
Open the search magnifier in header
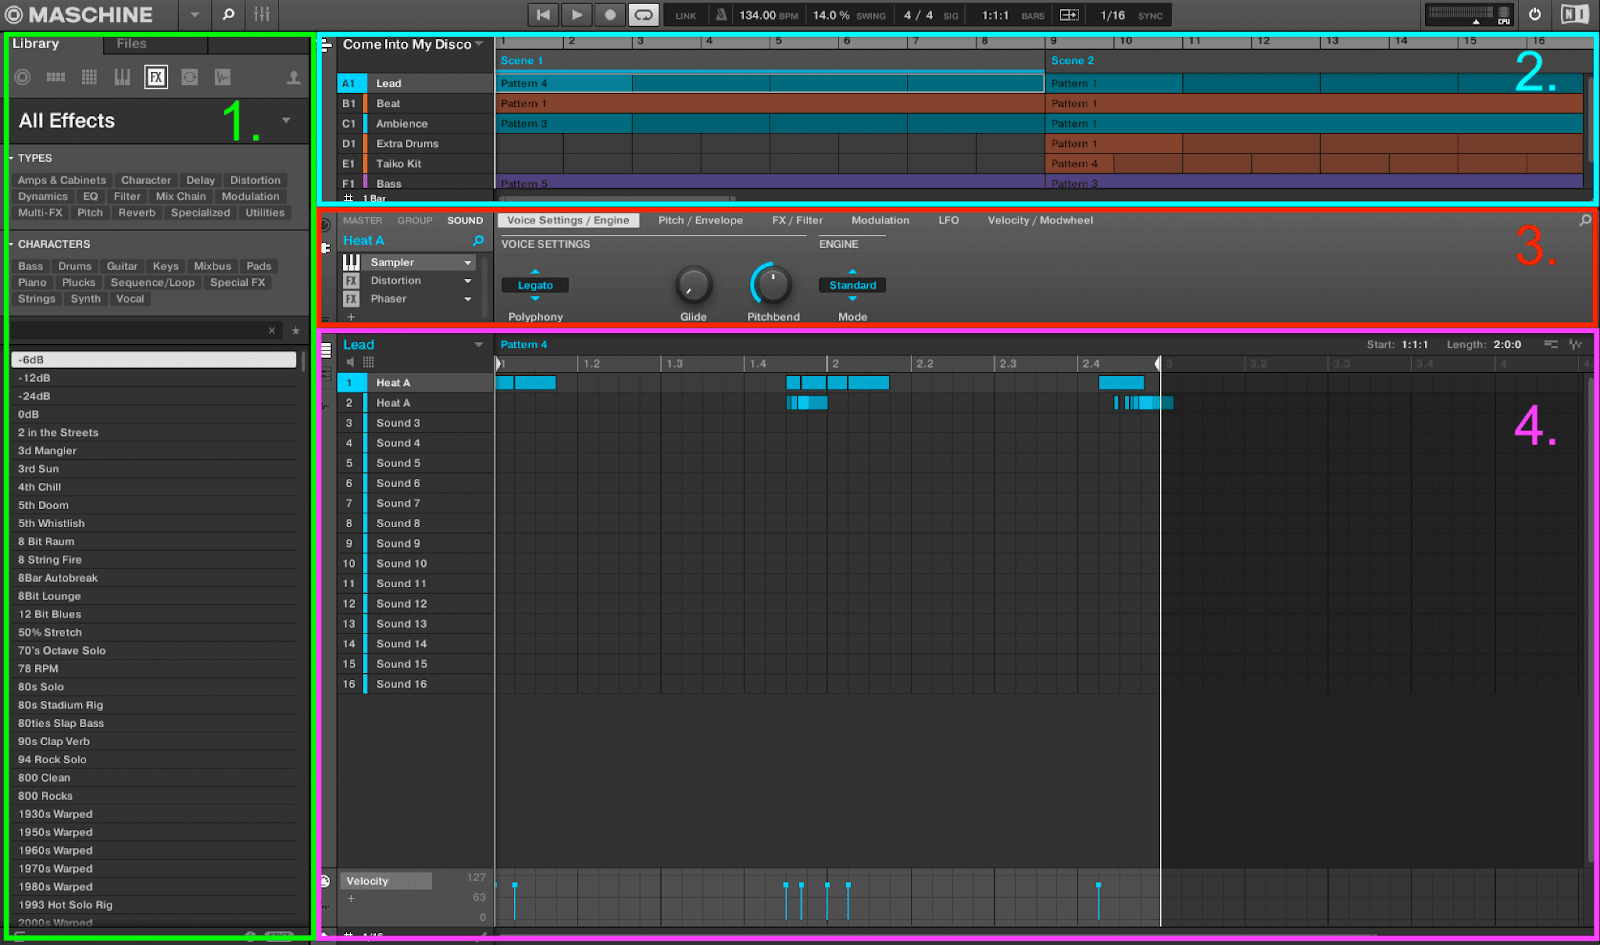click(228, 15)
